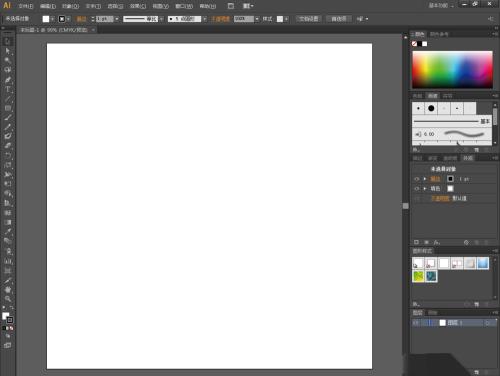500x376 pixels.
Task: Select the Direct Selection tool
Action: pyautogui.click(x=8, y=51)
